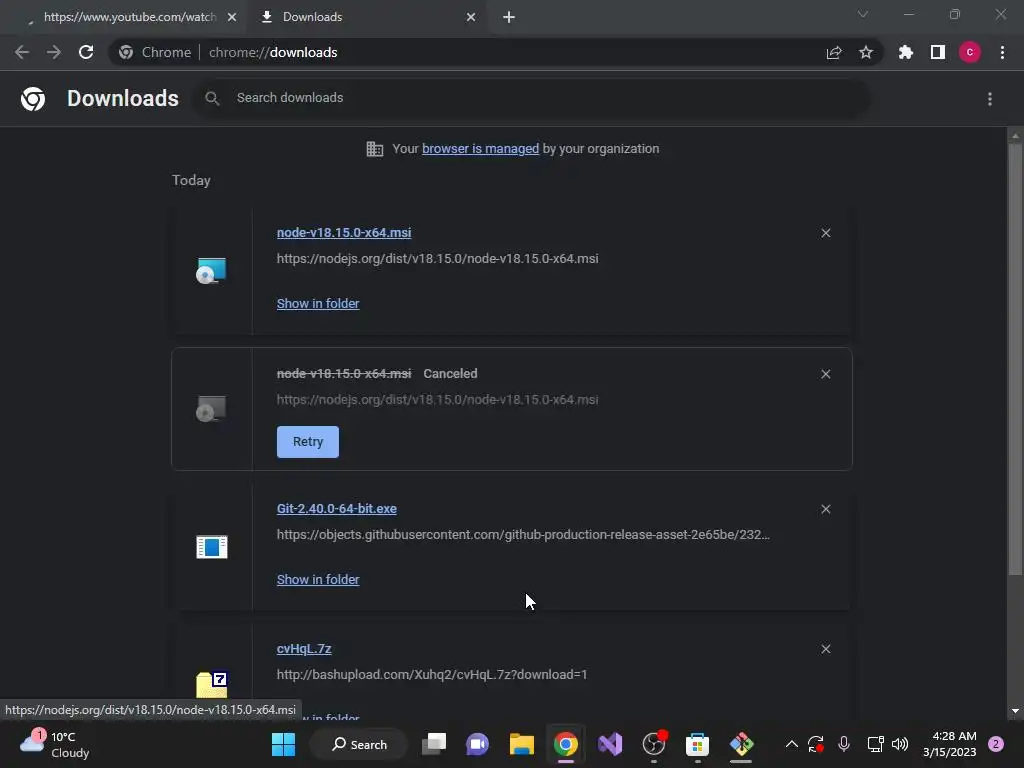Open Git-2.40.0-64-bit.exe link
This screenshot has width=1024, height=768.
tap(336, 509)
